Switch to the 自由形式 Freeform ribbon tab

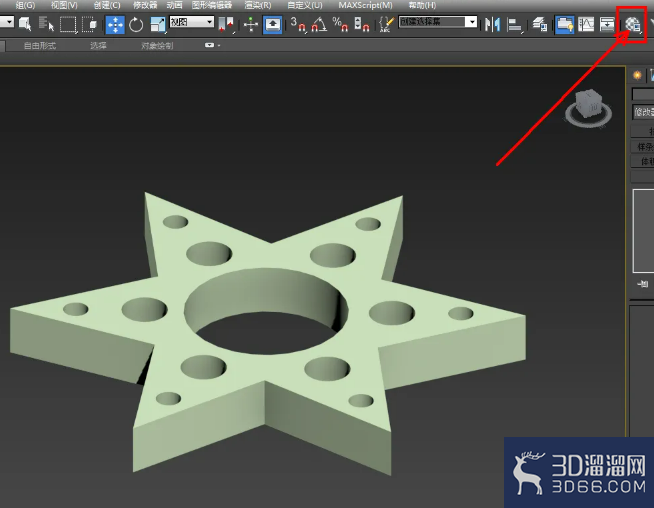[40, 45]
